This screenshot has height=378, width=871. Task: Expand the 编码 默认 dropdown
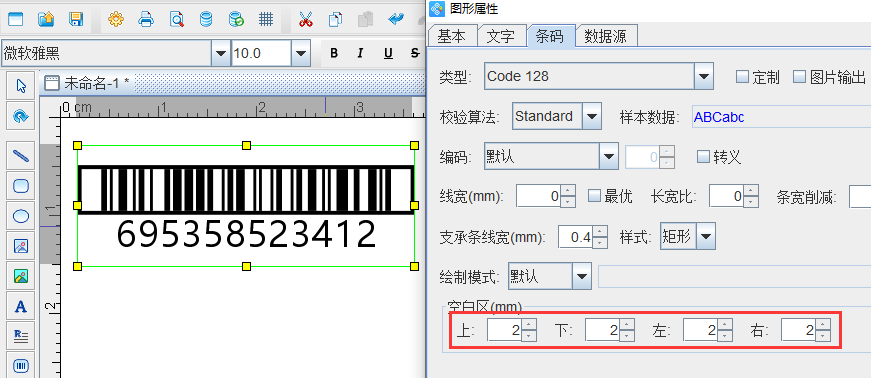[x=609, y=157]
